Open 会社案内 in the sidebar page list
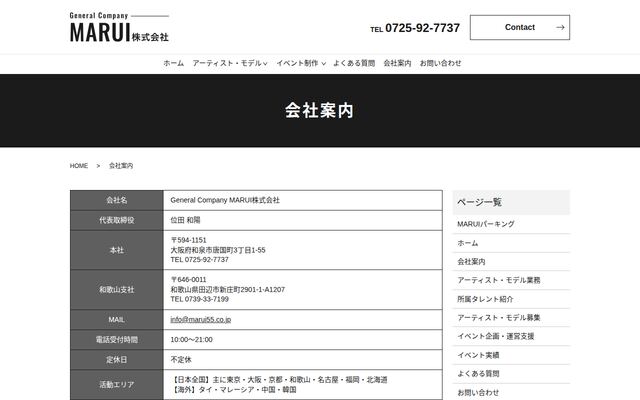Image resolution: width=640 pixels, height=400 pixels. (471, 262)
